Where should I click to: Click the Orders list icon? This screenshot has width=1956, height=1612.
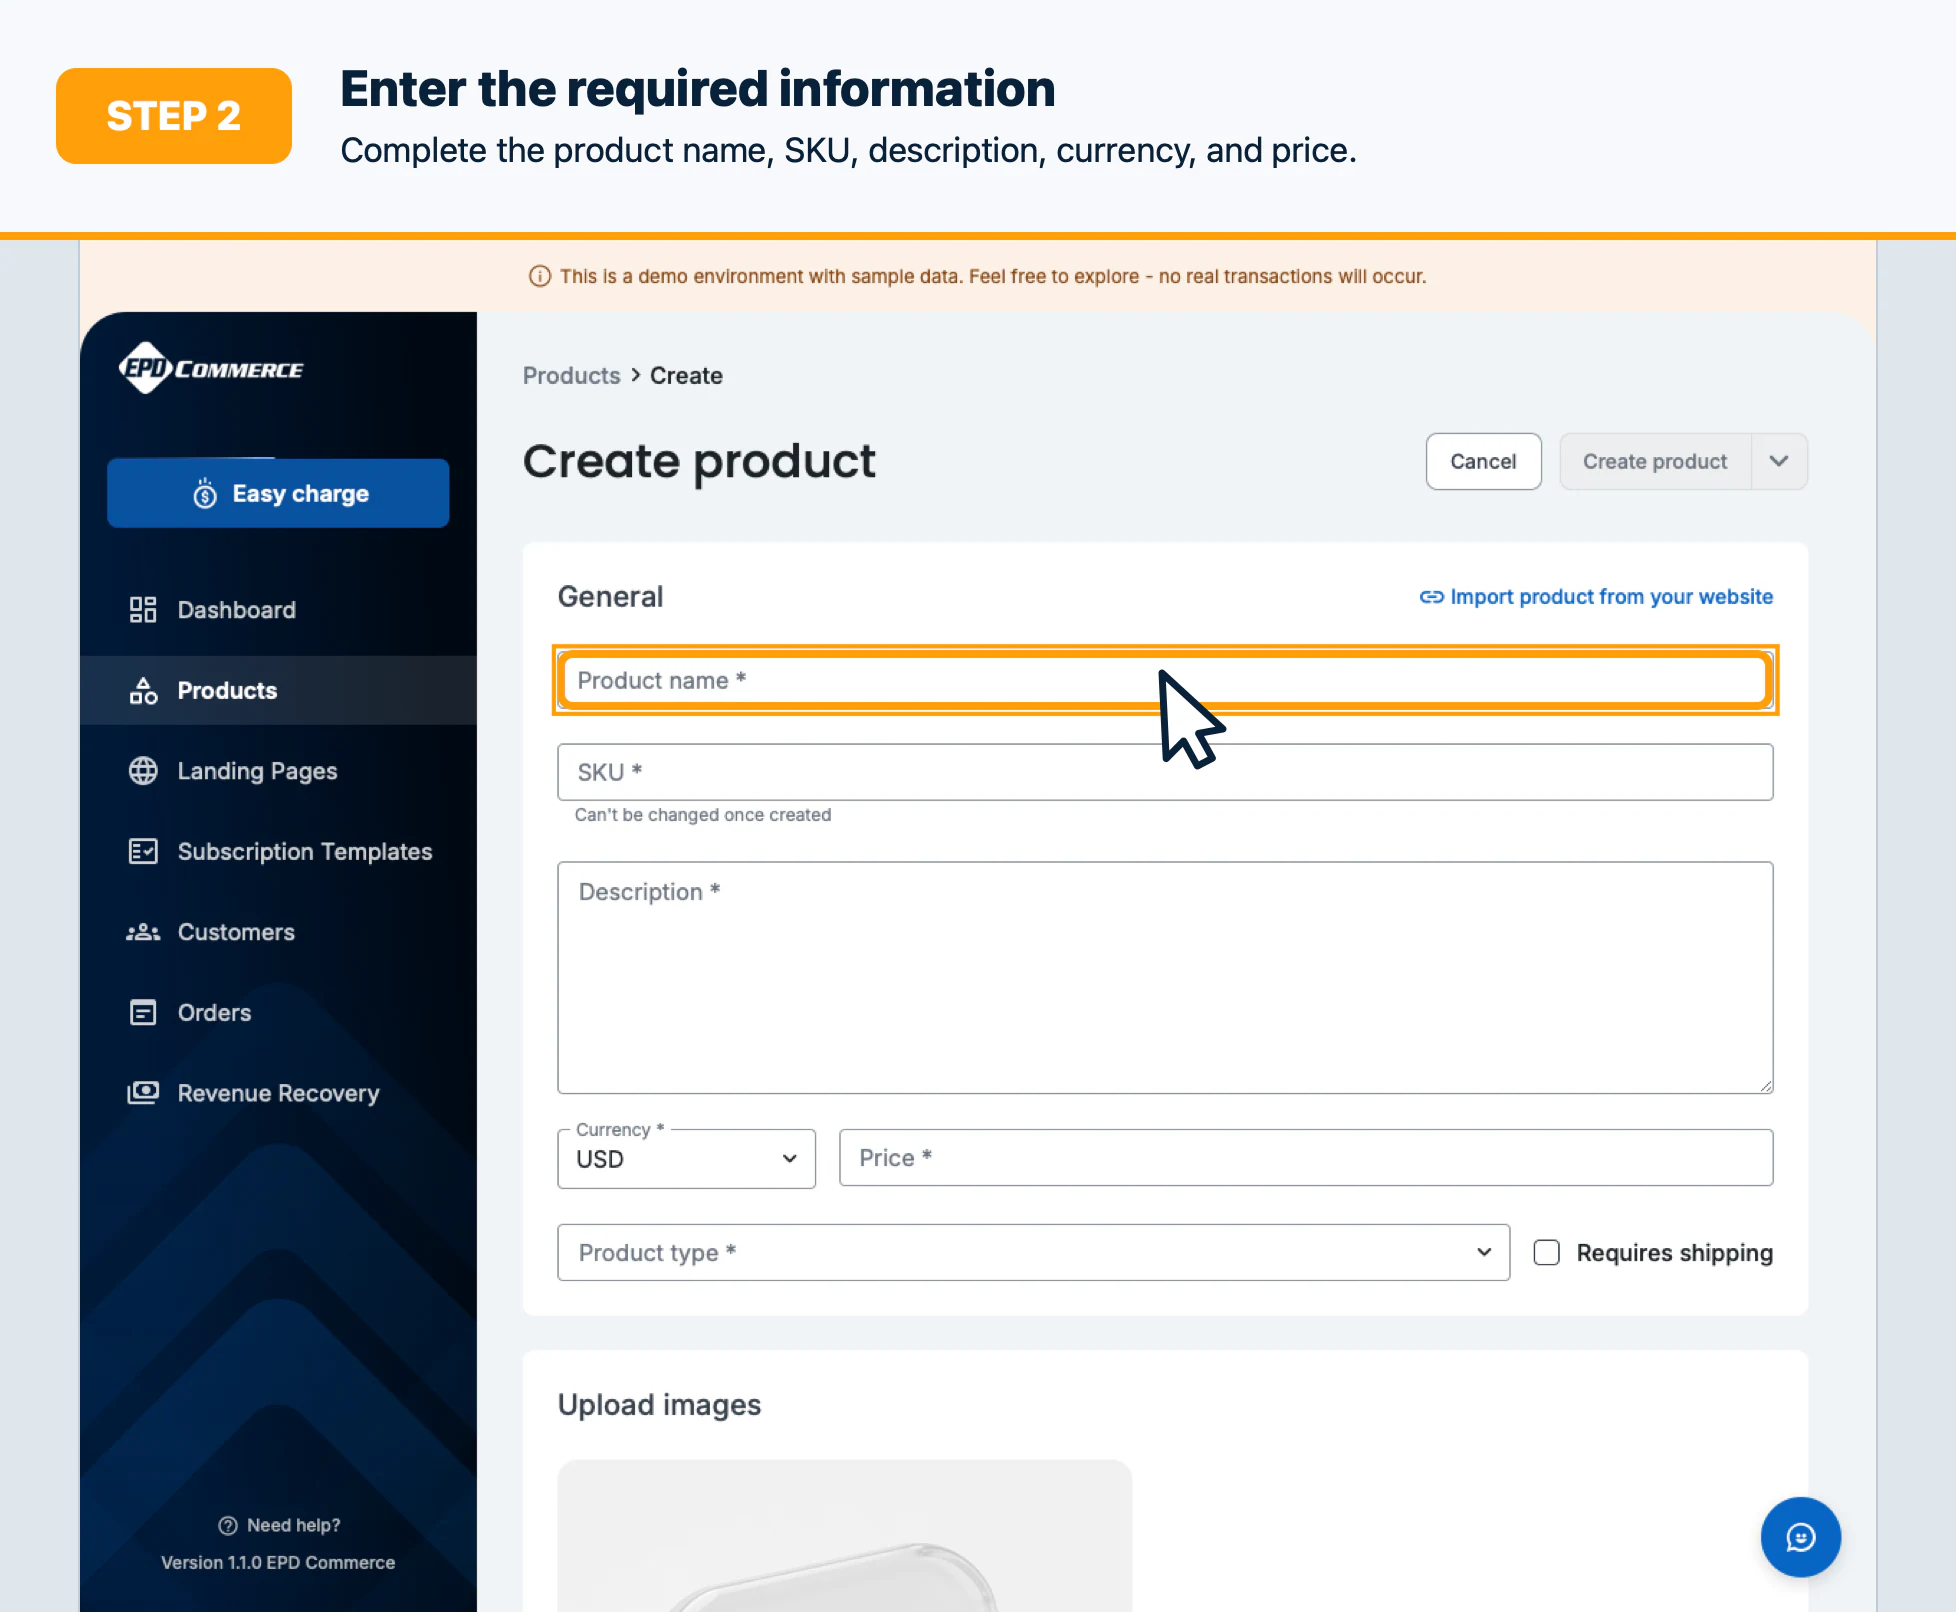point(143,1013)
